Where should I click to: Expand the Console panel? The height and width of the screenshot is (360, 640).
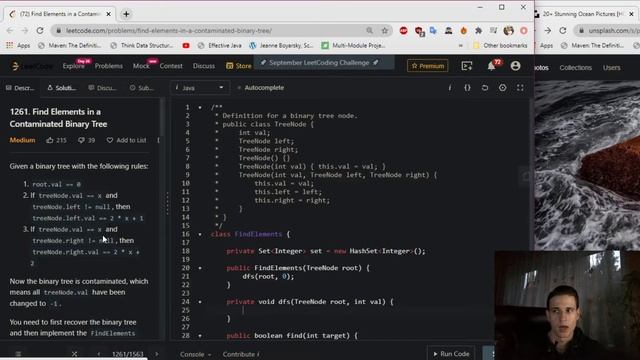(196, 354)
